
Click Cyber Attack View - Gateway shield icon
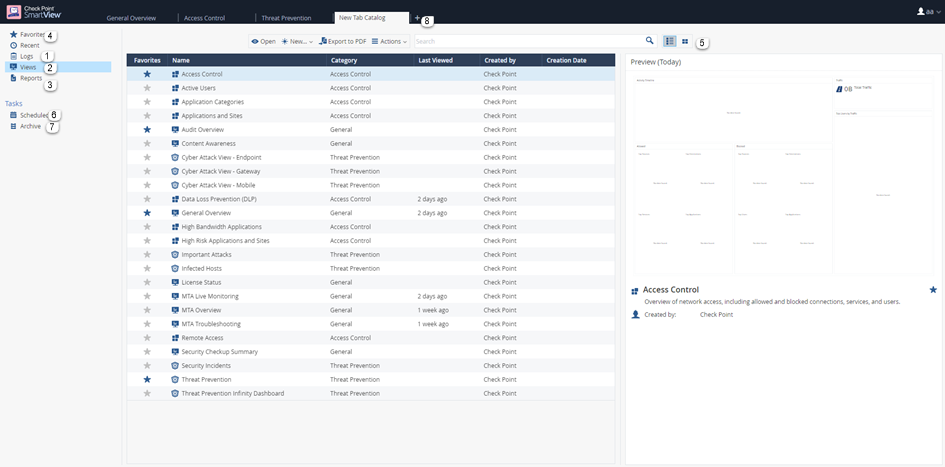click(x=175, y=171)
